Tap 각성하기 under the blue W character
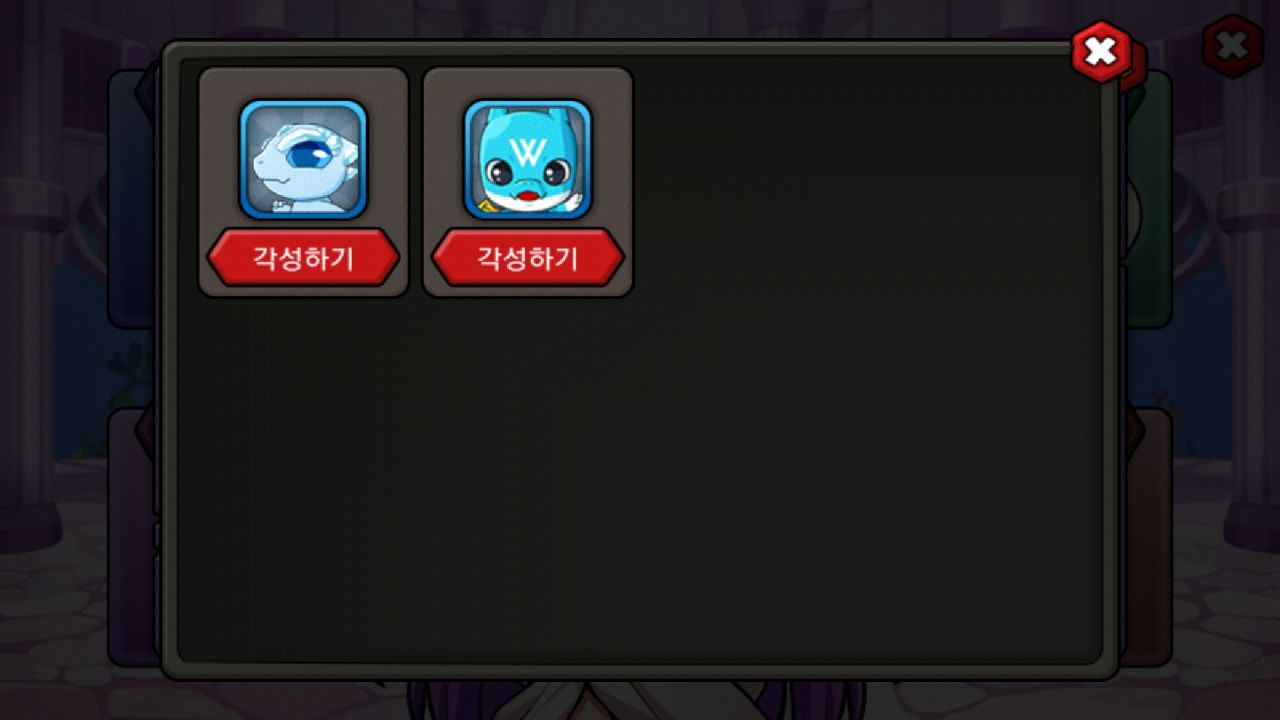This screenshot has width=1280, height=720. click(x=527, y=258)
